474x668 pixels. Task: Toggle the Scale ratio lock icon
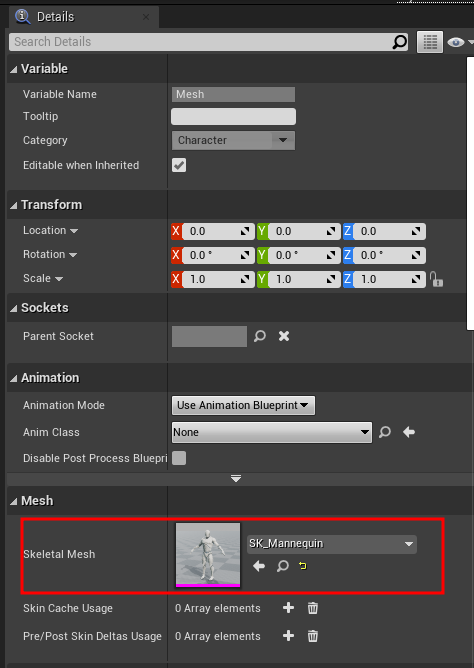[436, 279]
